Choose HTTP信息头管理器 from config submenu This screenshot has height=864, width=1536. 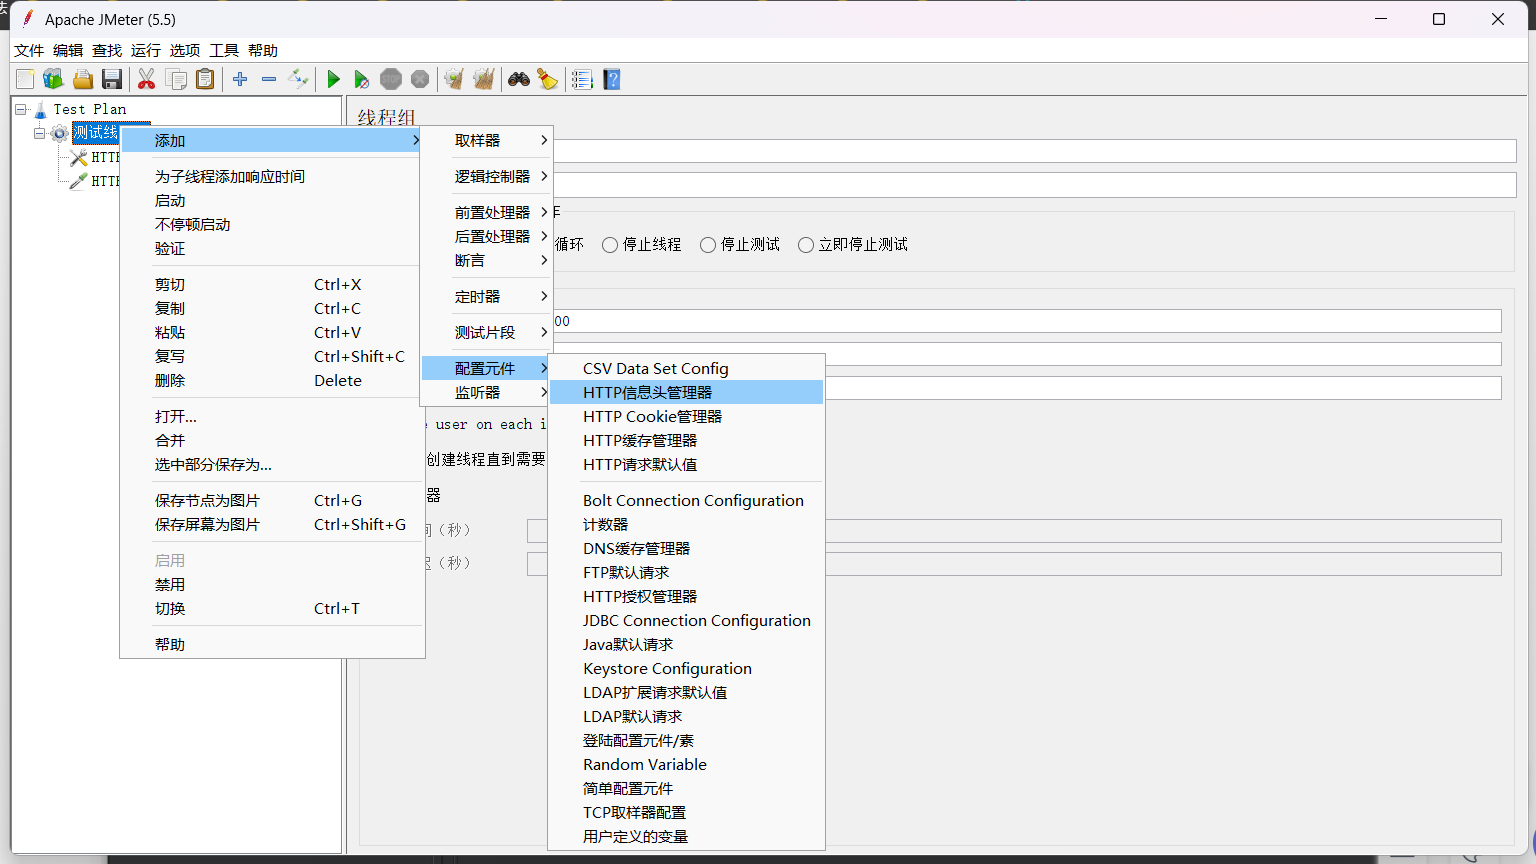(687, 393)
